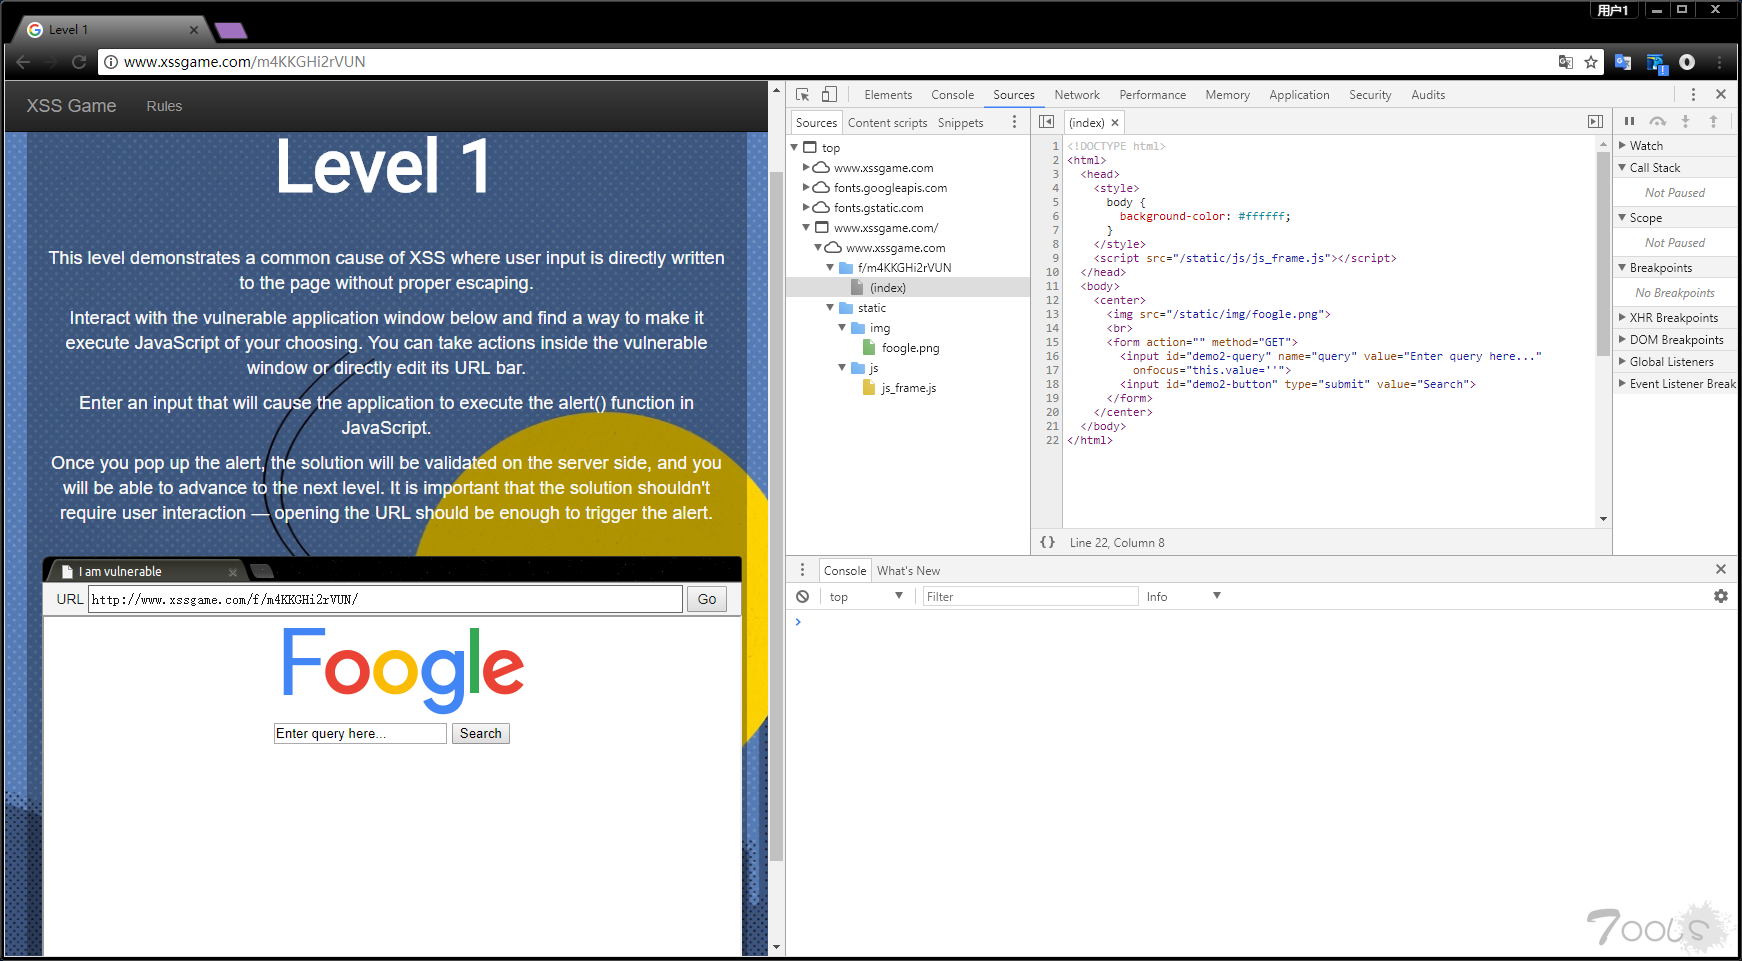
Task: Switch to the Console panel tab
Action: pos(952,95)
